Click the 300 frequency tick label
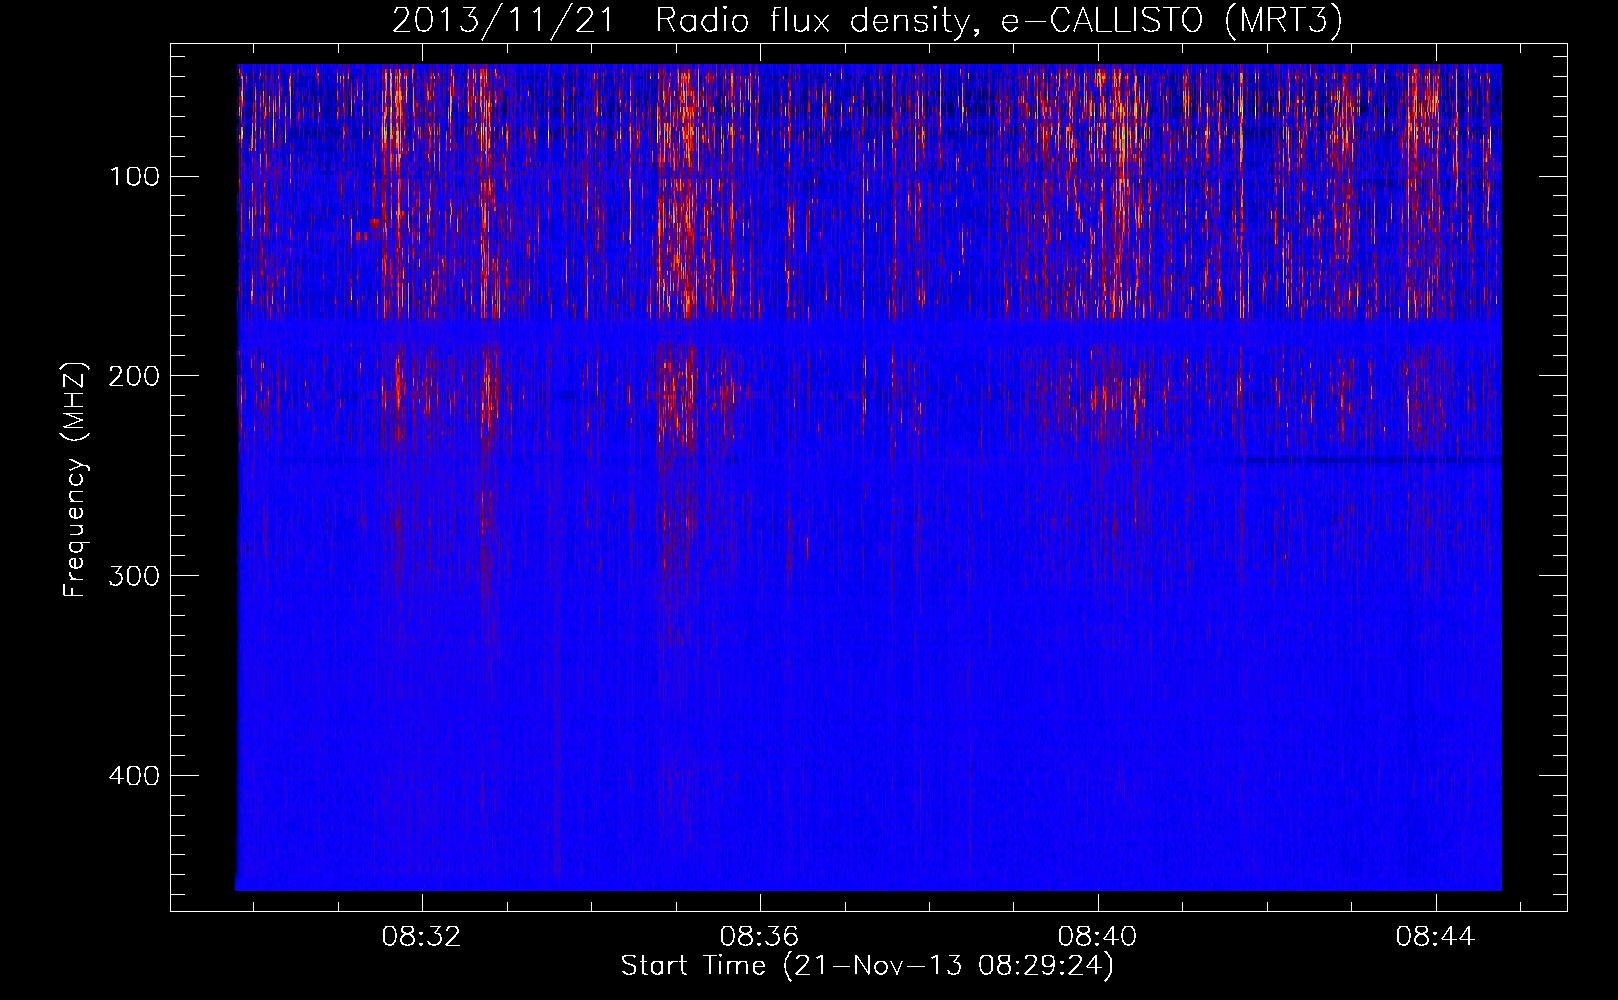1618x1000 pixels. [135, 576]
